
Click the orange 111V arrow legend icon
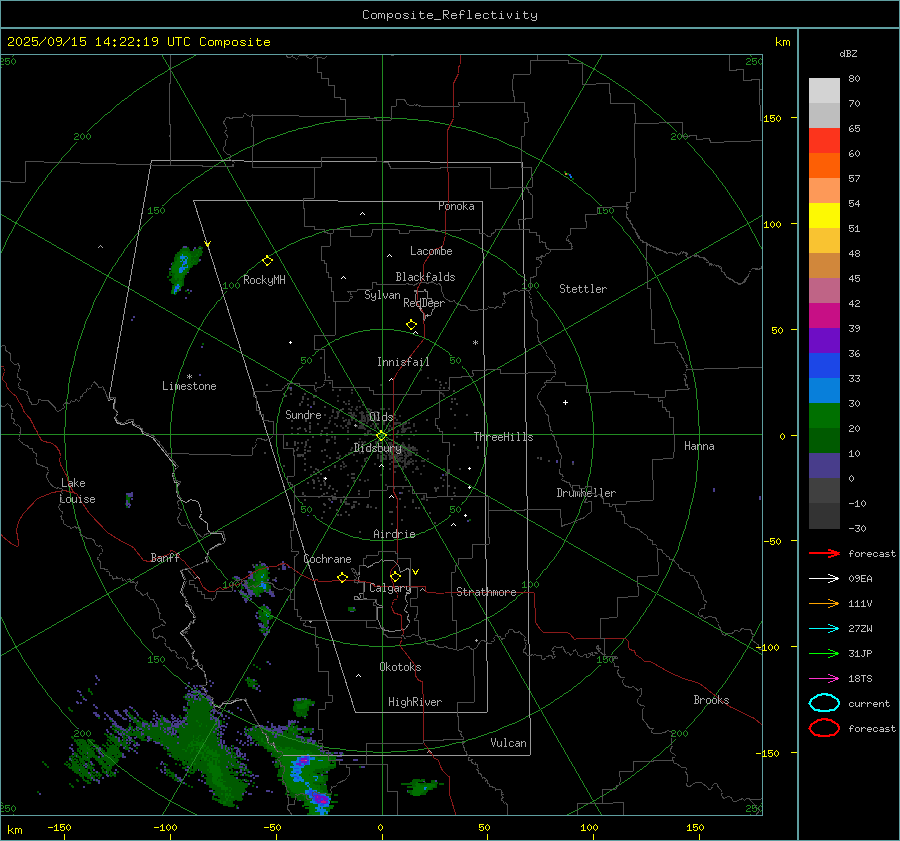pos(824,603)
